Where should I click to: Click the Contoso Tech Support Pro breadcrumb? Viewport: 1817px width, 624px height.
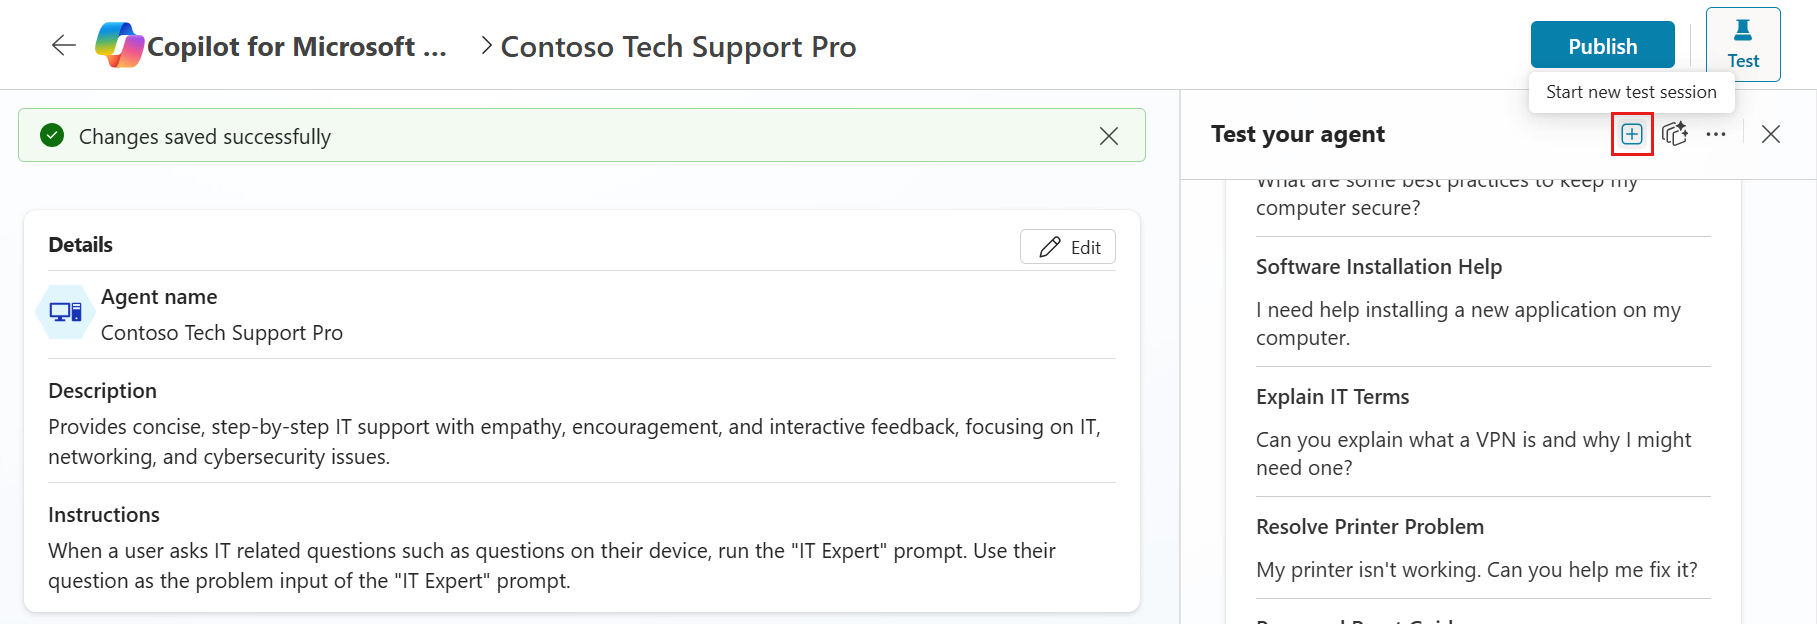(678, 47)
